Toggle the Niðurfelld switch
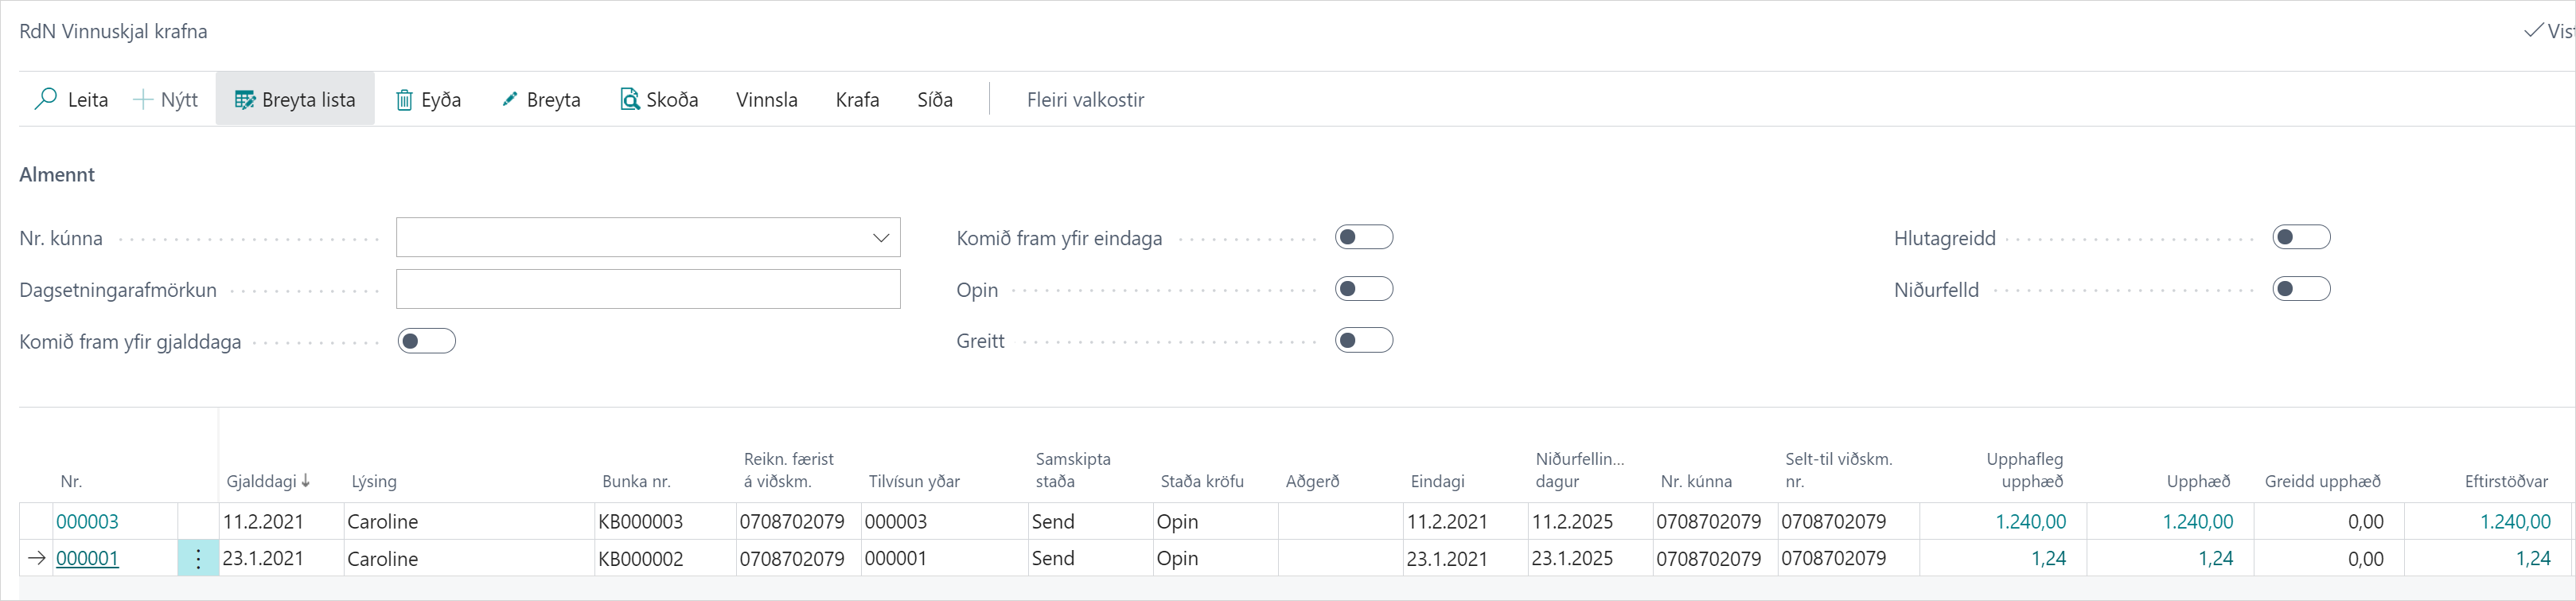Screen dimensions: 2576x601 pos(2301,289)
